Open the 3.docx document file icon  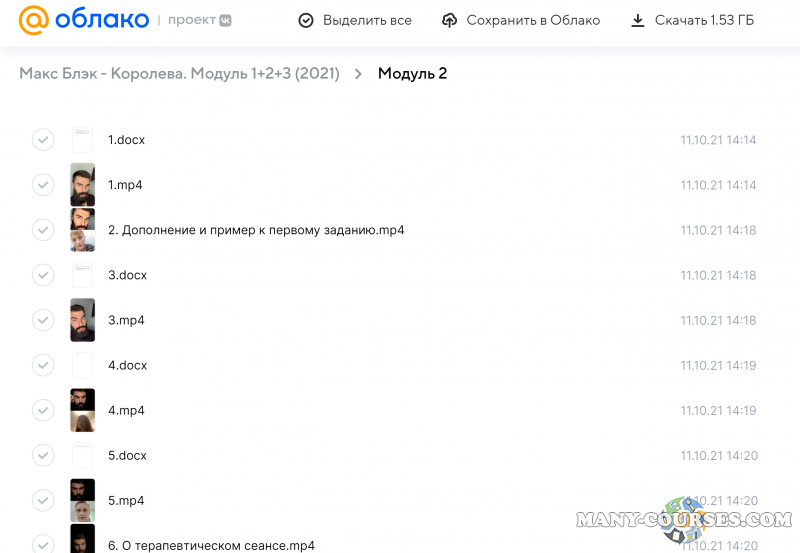(x=82, y=275)
